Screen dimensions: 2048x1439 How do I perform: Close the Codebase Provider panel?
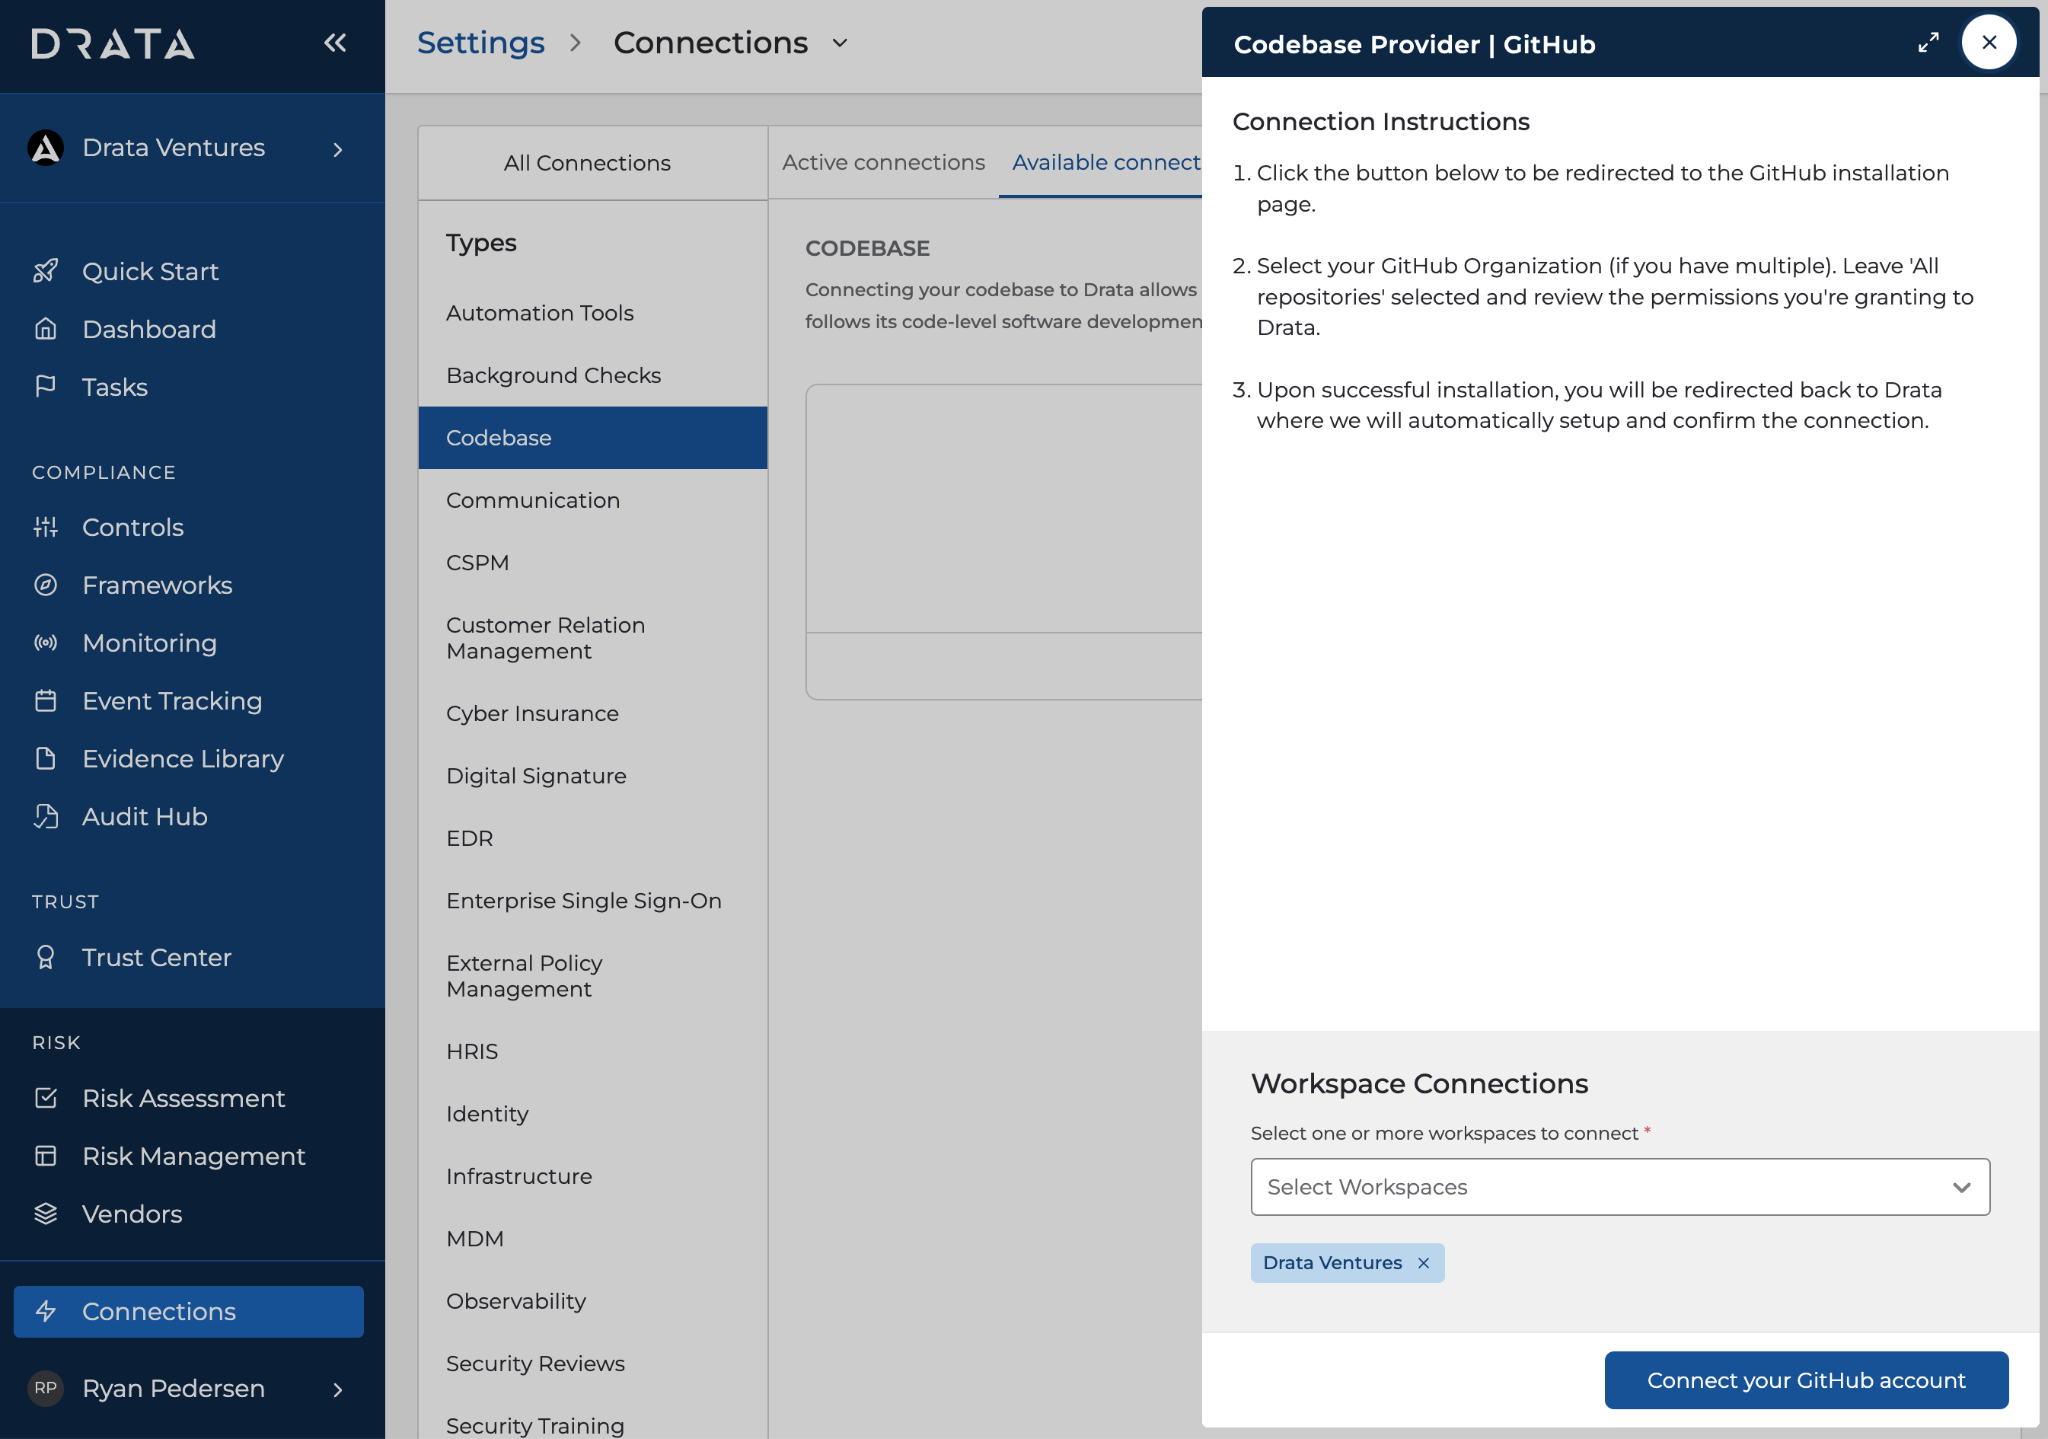pyautogui.click(x=1989, y=43)
